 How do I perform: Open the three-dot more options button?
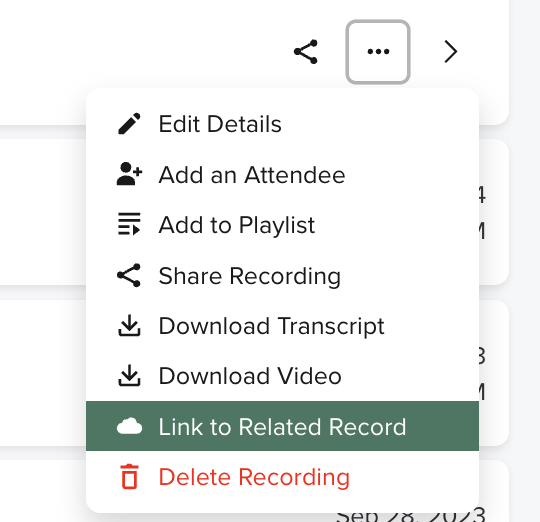378,52
